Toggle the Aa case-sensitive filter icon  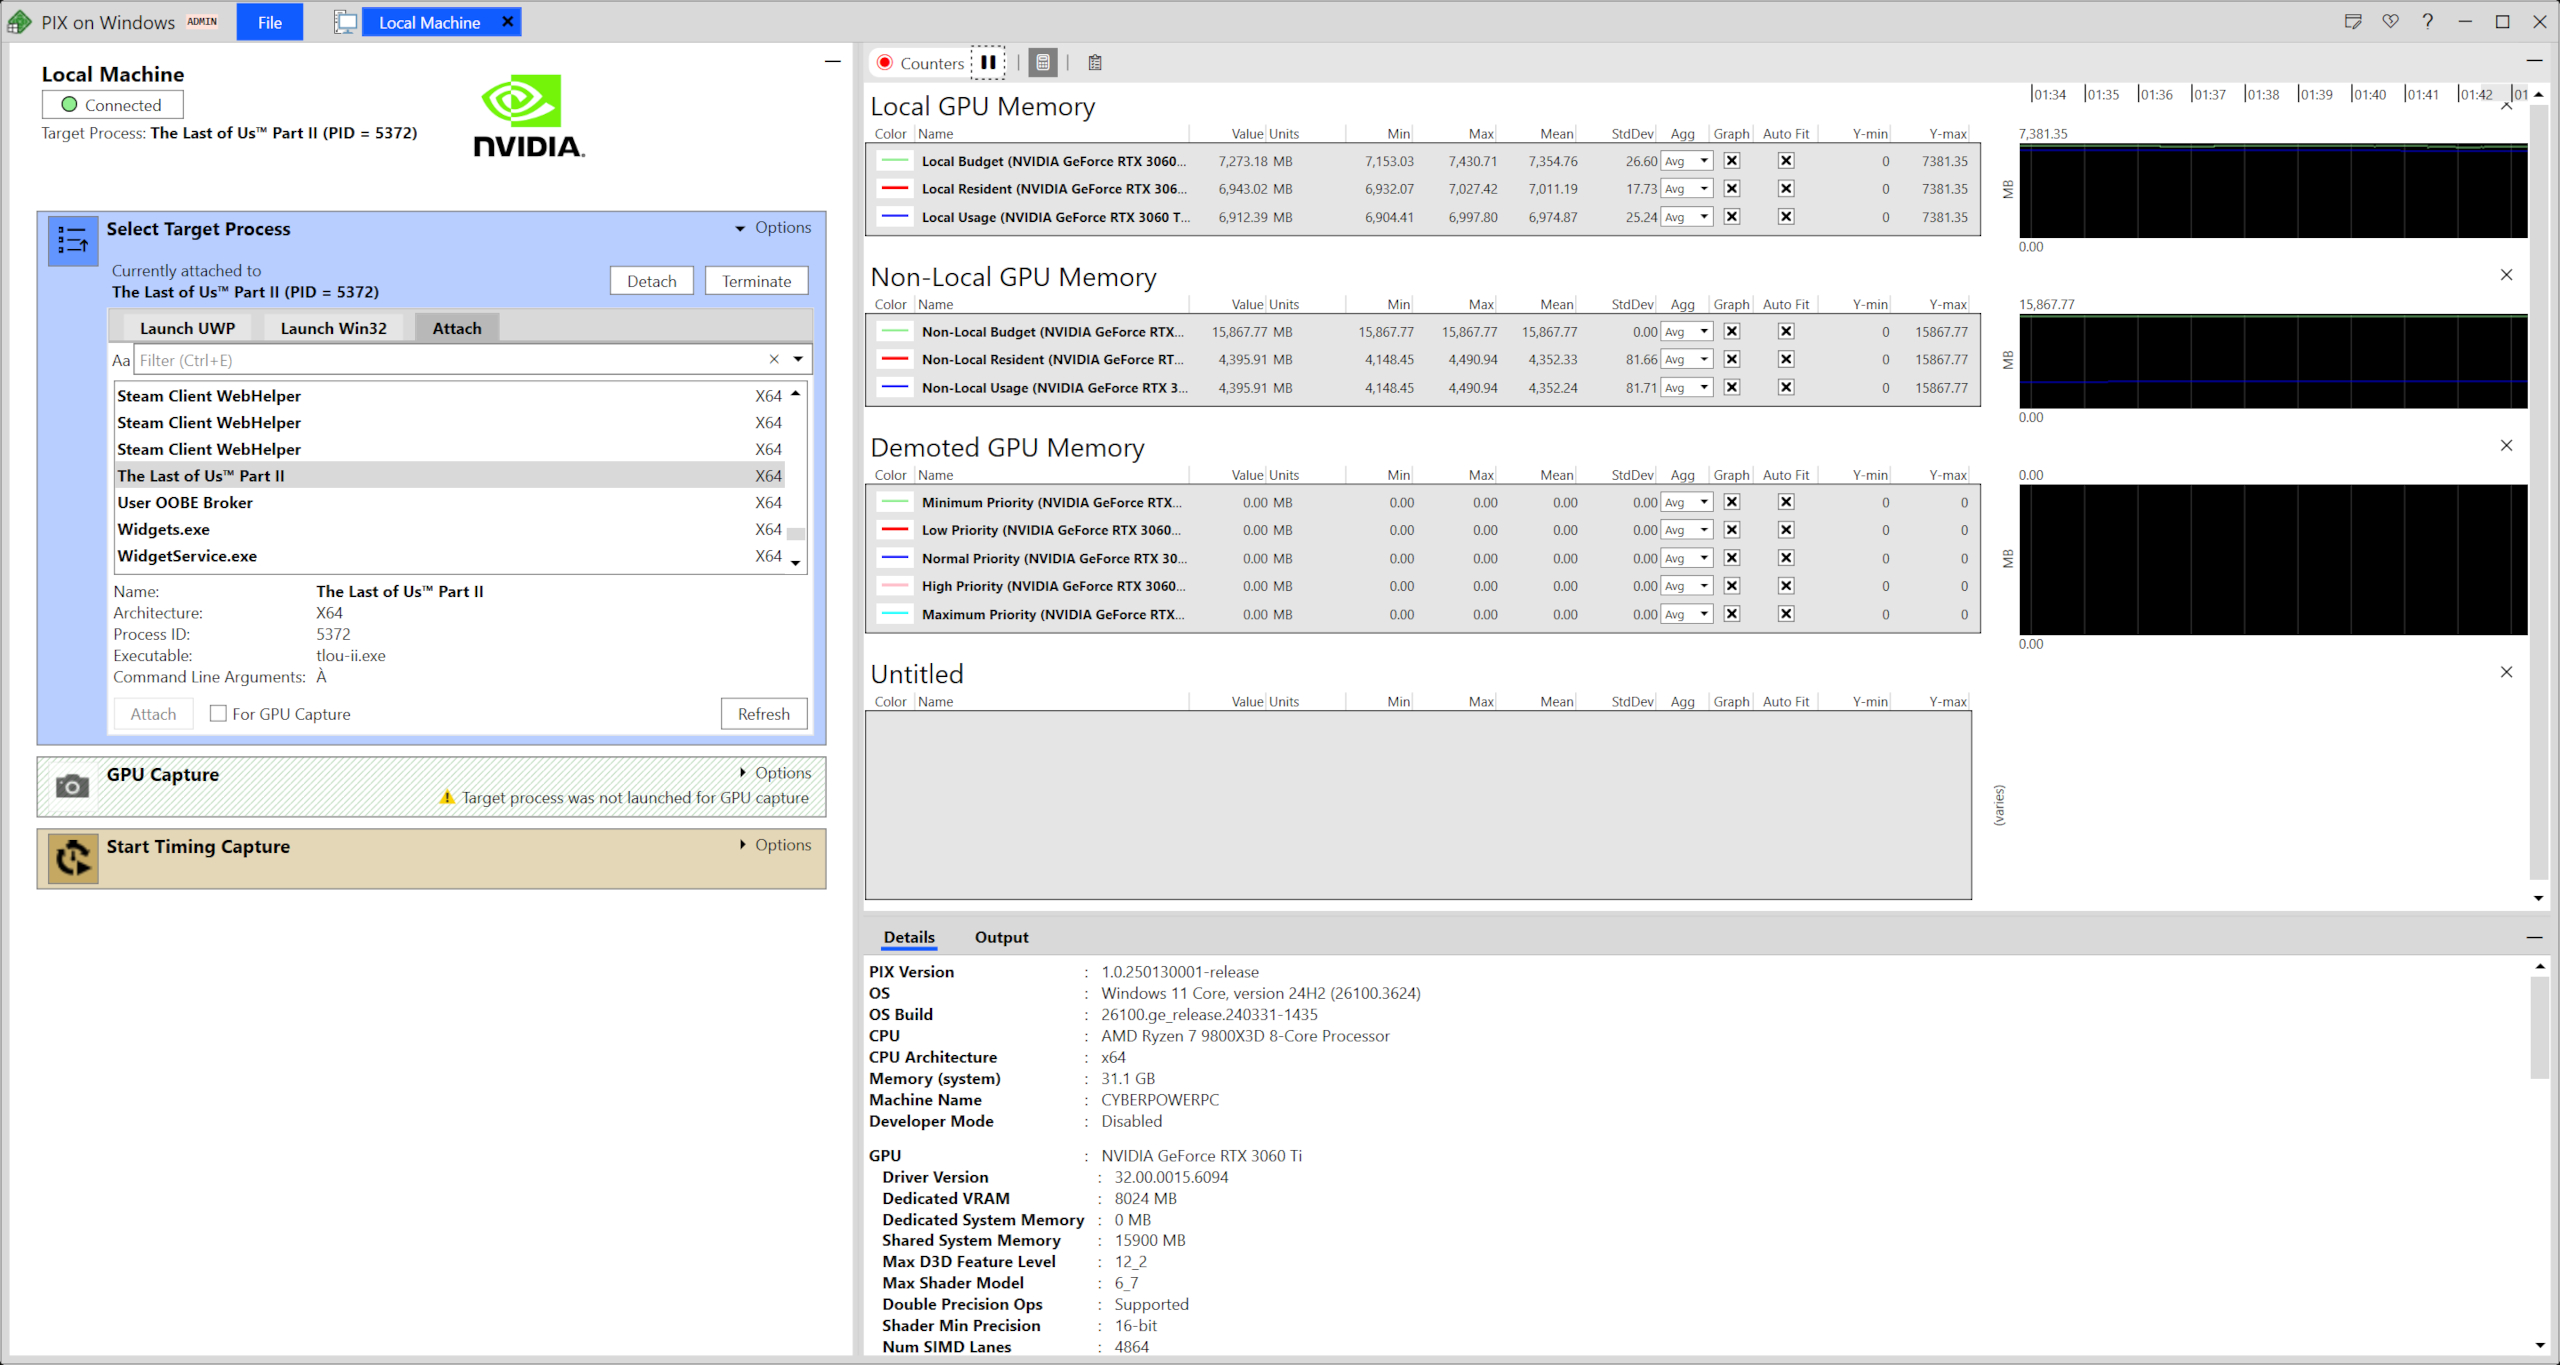[121, 360]
